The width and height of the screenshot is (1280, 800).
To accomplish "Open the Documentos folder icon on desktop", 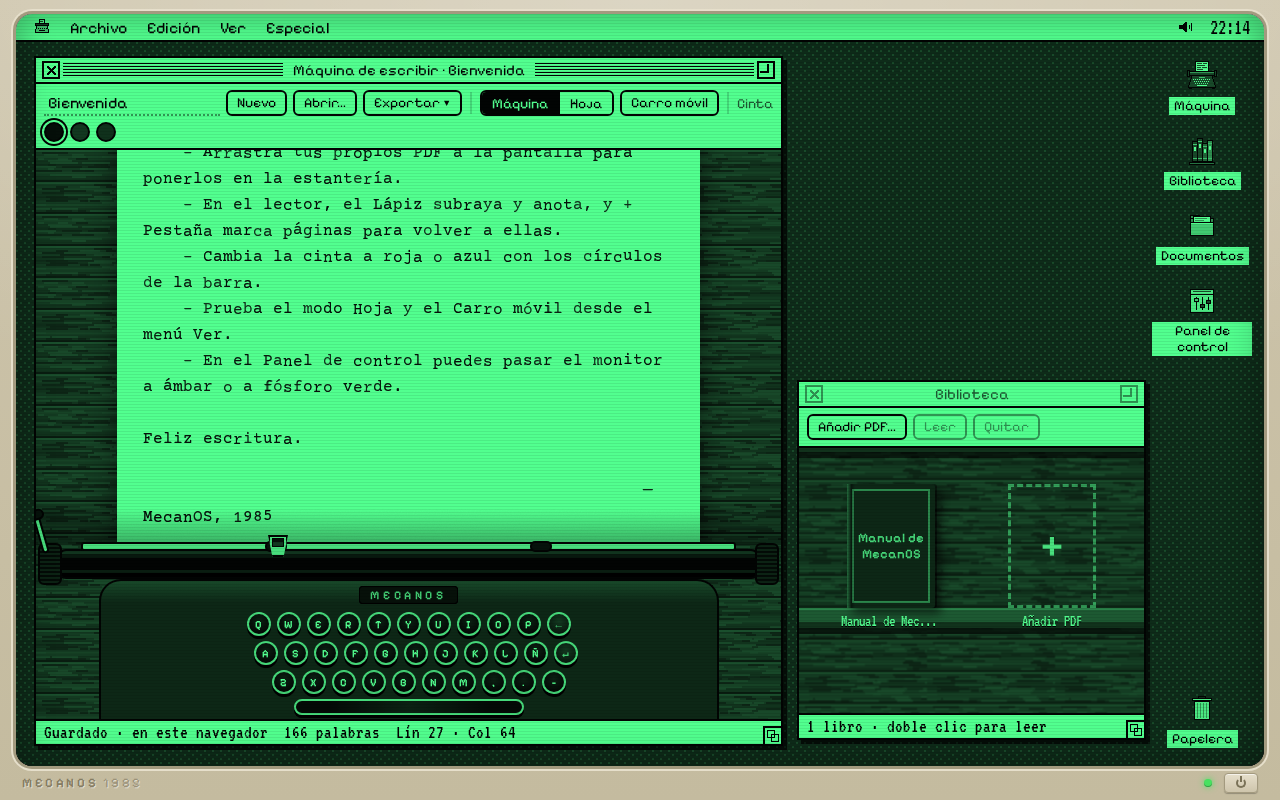I will click(1202, 238).
